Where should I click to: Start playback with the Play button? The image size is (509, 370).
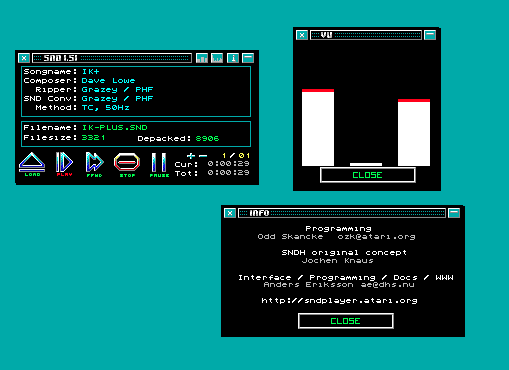(64, 164)
